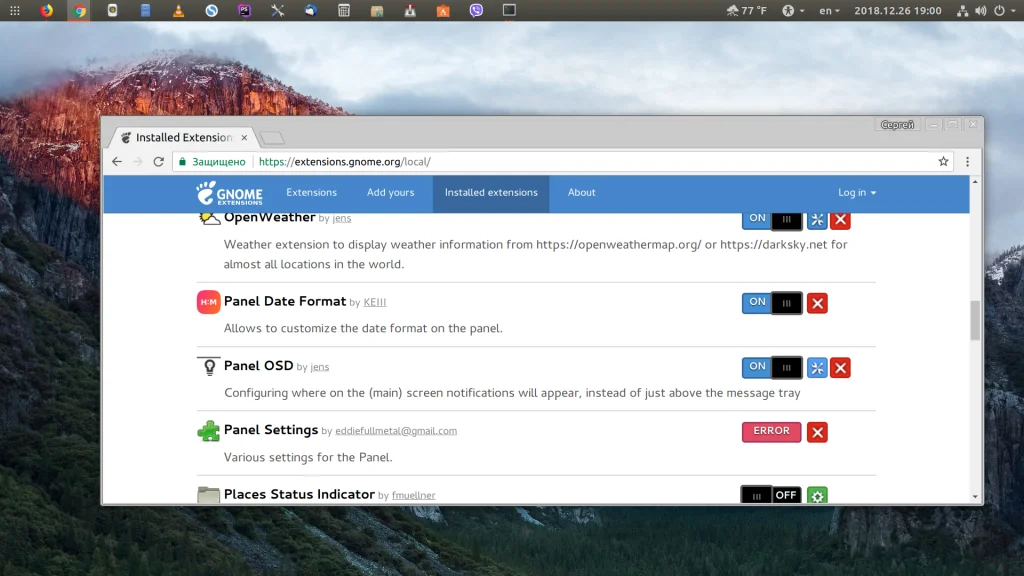This screenshot has height=576, width=1024.
Task: Click the GNOME Extensions logo
Action: [230, 193]
